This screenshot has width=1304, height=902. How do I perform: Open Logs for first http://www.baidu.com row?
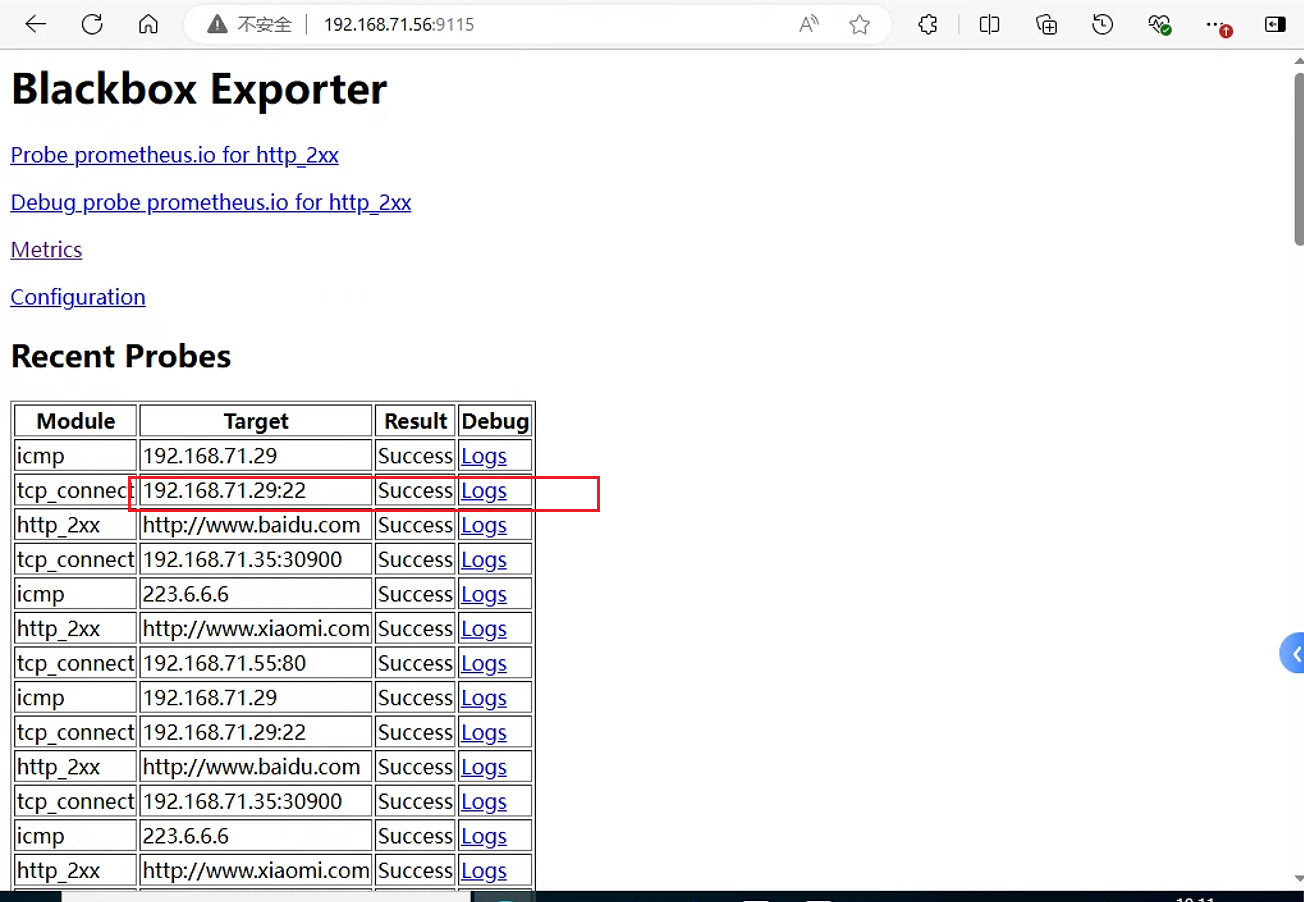(484, 525)
